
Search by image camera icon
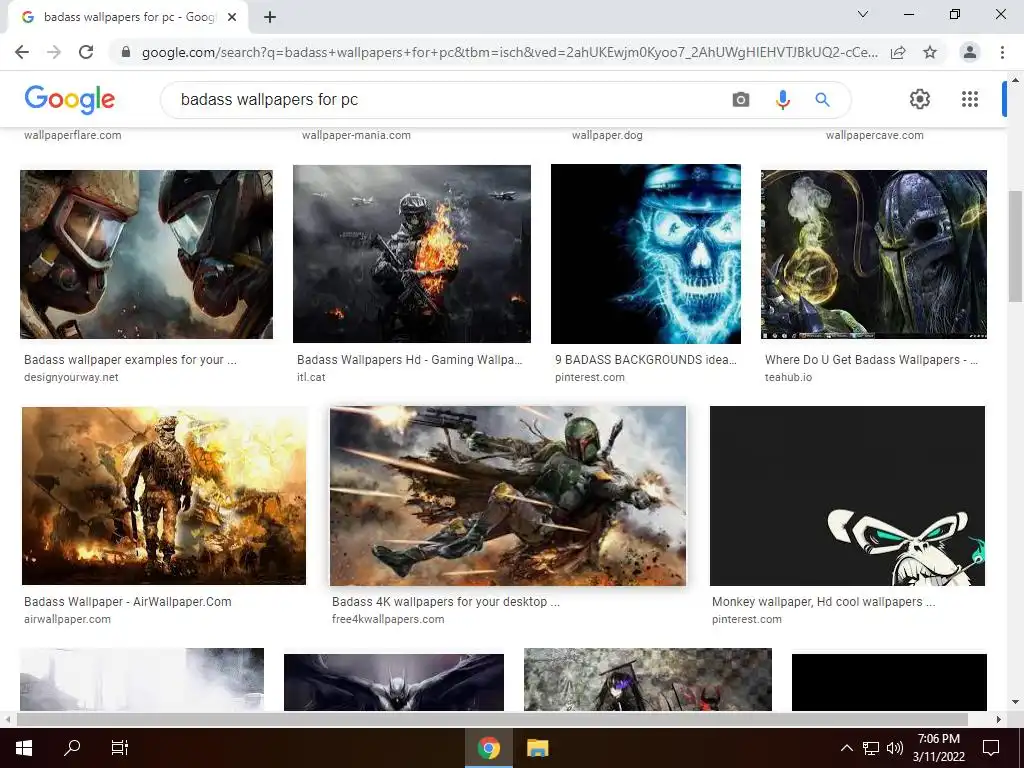click(x=741, y=100)
